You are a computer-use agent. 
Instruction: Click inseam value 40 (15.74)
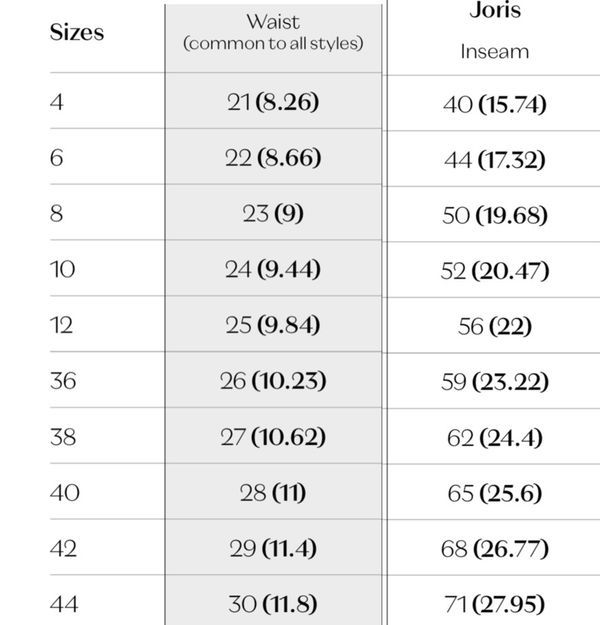click(494, 103)
